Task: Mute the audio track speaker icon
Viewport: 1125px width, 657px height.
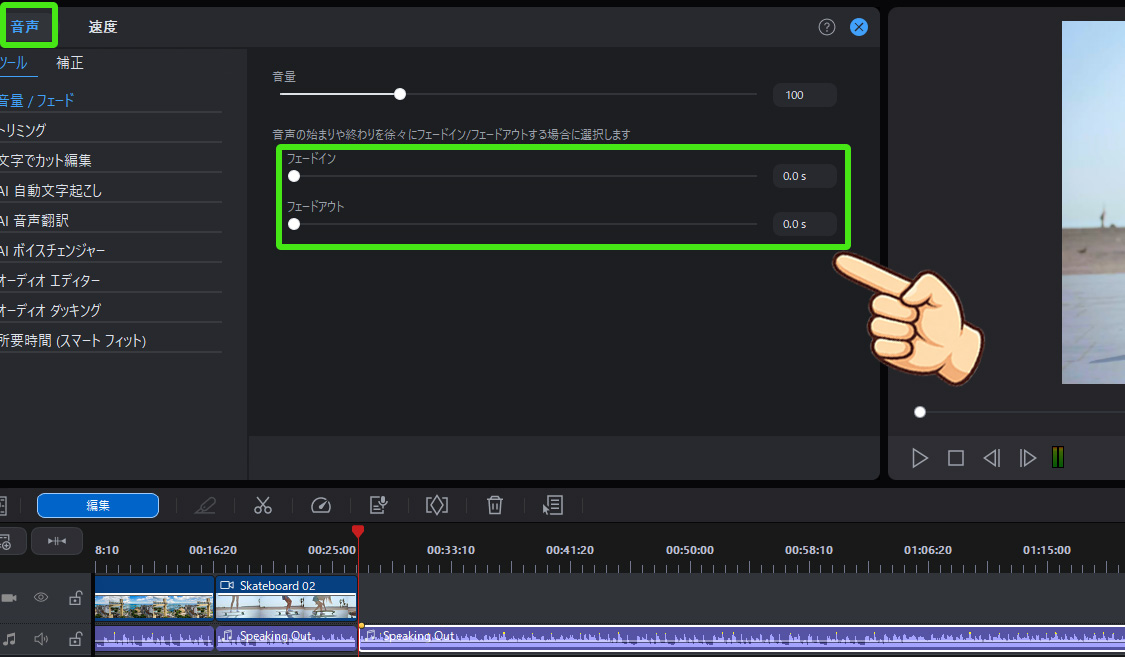Action: [40, 638]
